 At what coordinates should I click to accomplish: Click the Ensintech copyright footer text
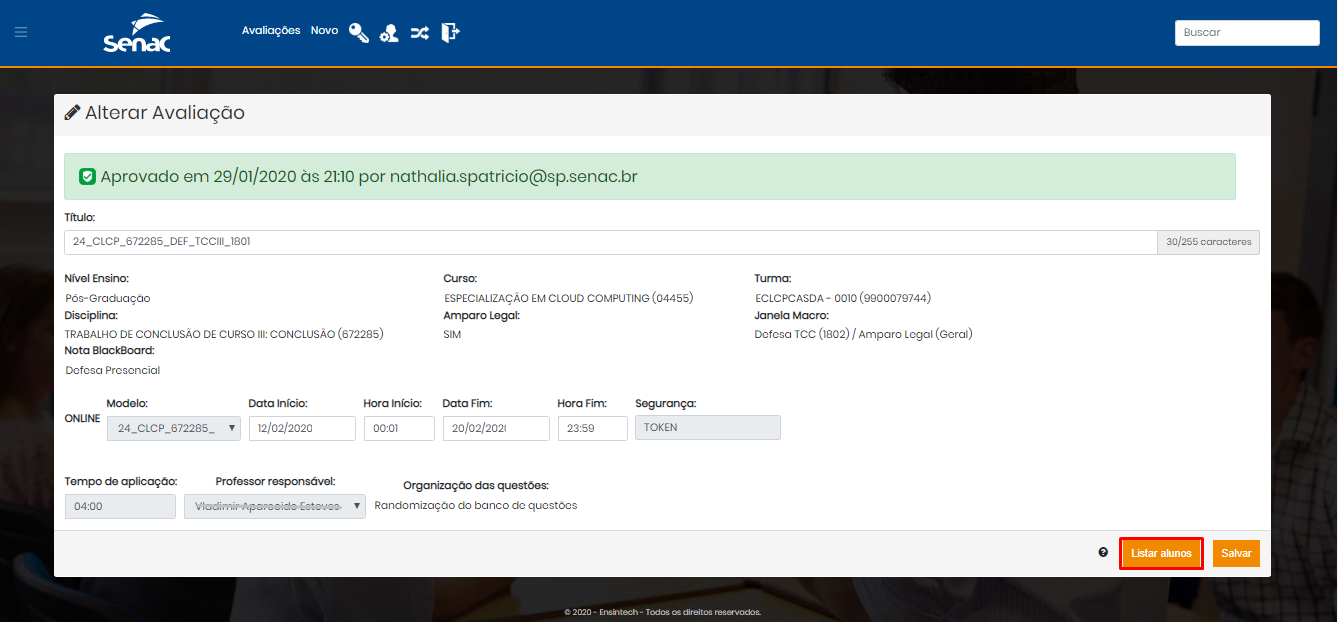(x=662, y=612)
